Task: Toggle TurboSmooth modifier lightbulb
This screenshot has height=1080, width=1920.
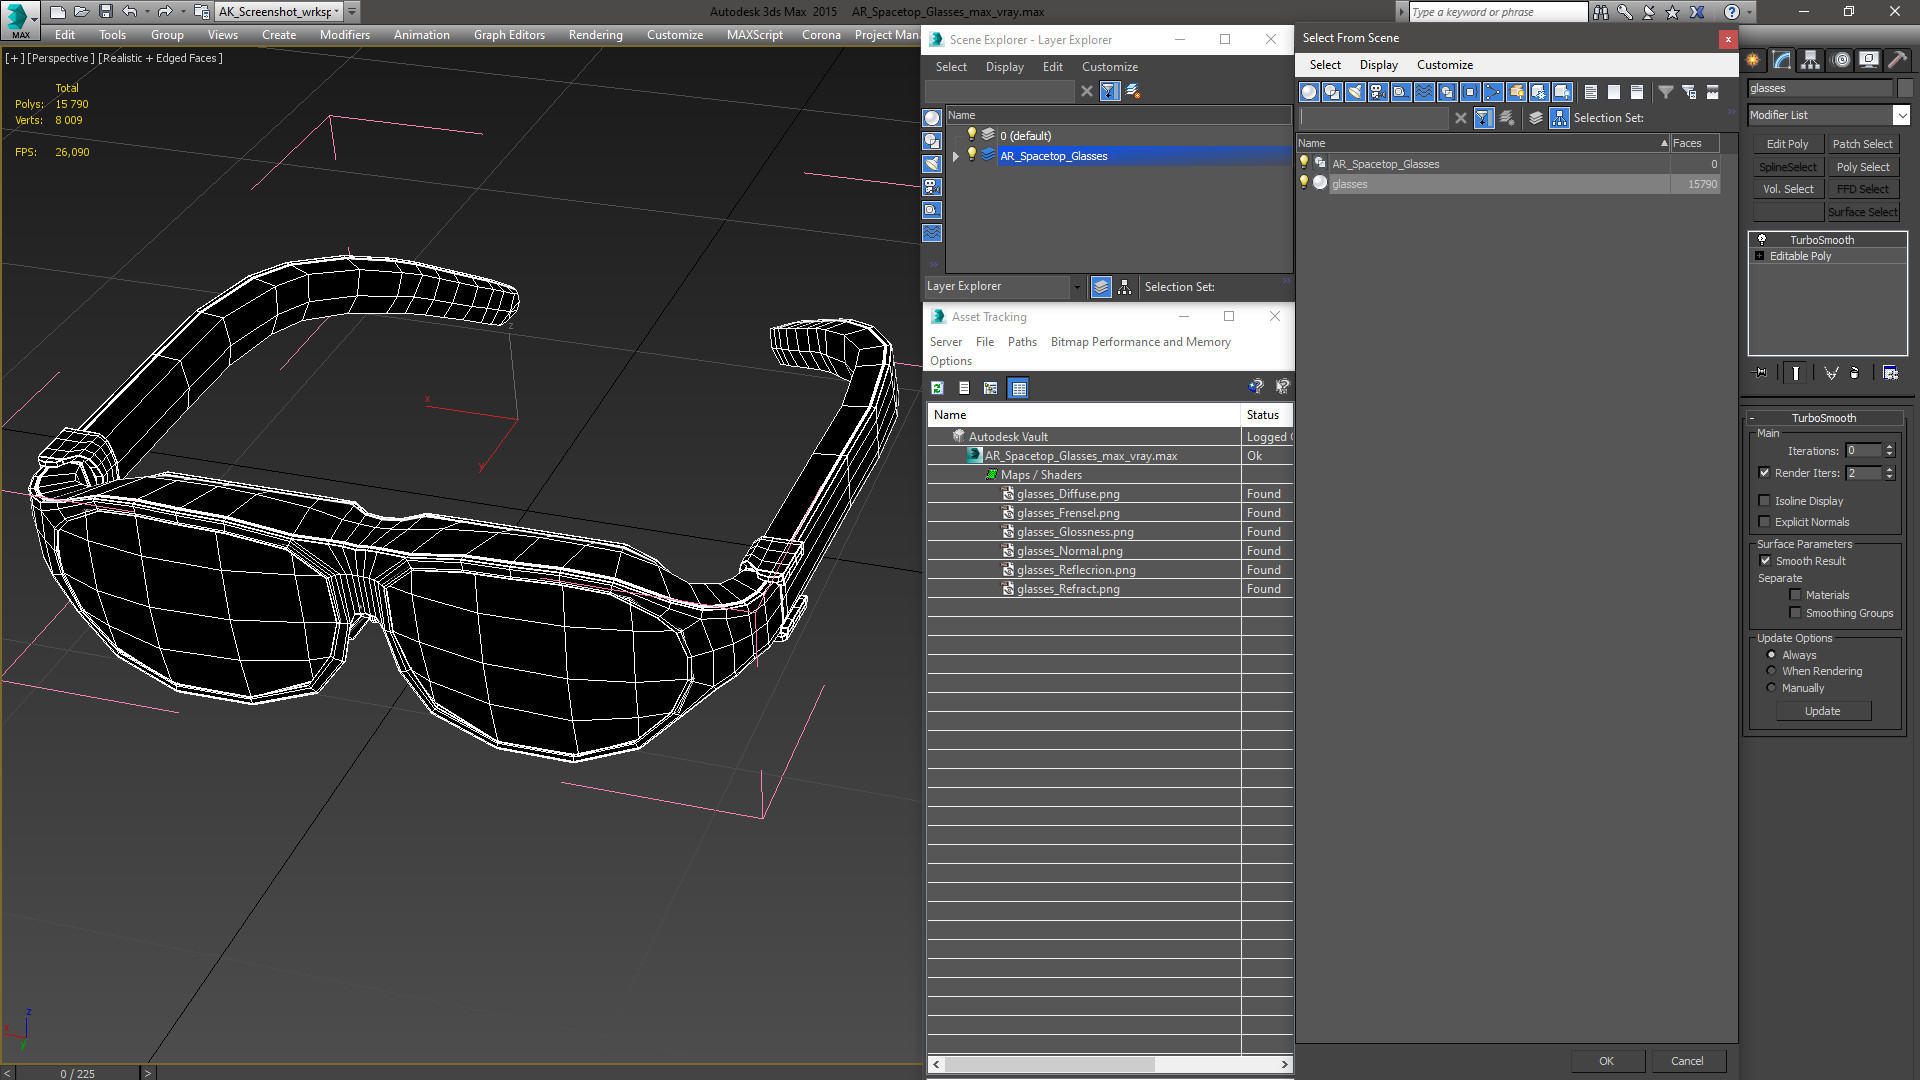Action: [1762, 240]
